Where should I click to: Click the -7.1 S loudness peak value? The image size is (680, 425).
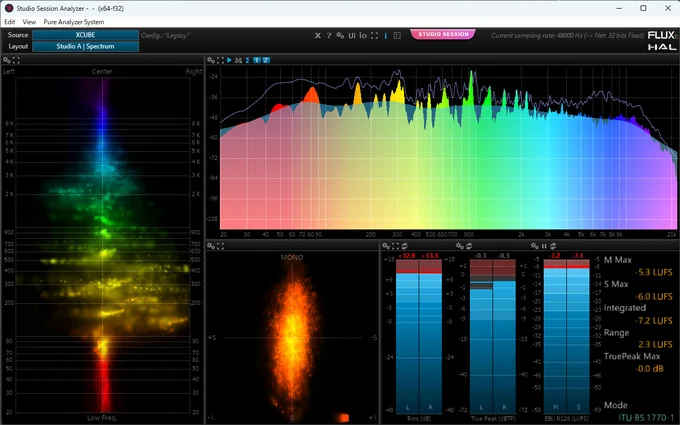[578, 256]
